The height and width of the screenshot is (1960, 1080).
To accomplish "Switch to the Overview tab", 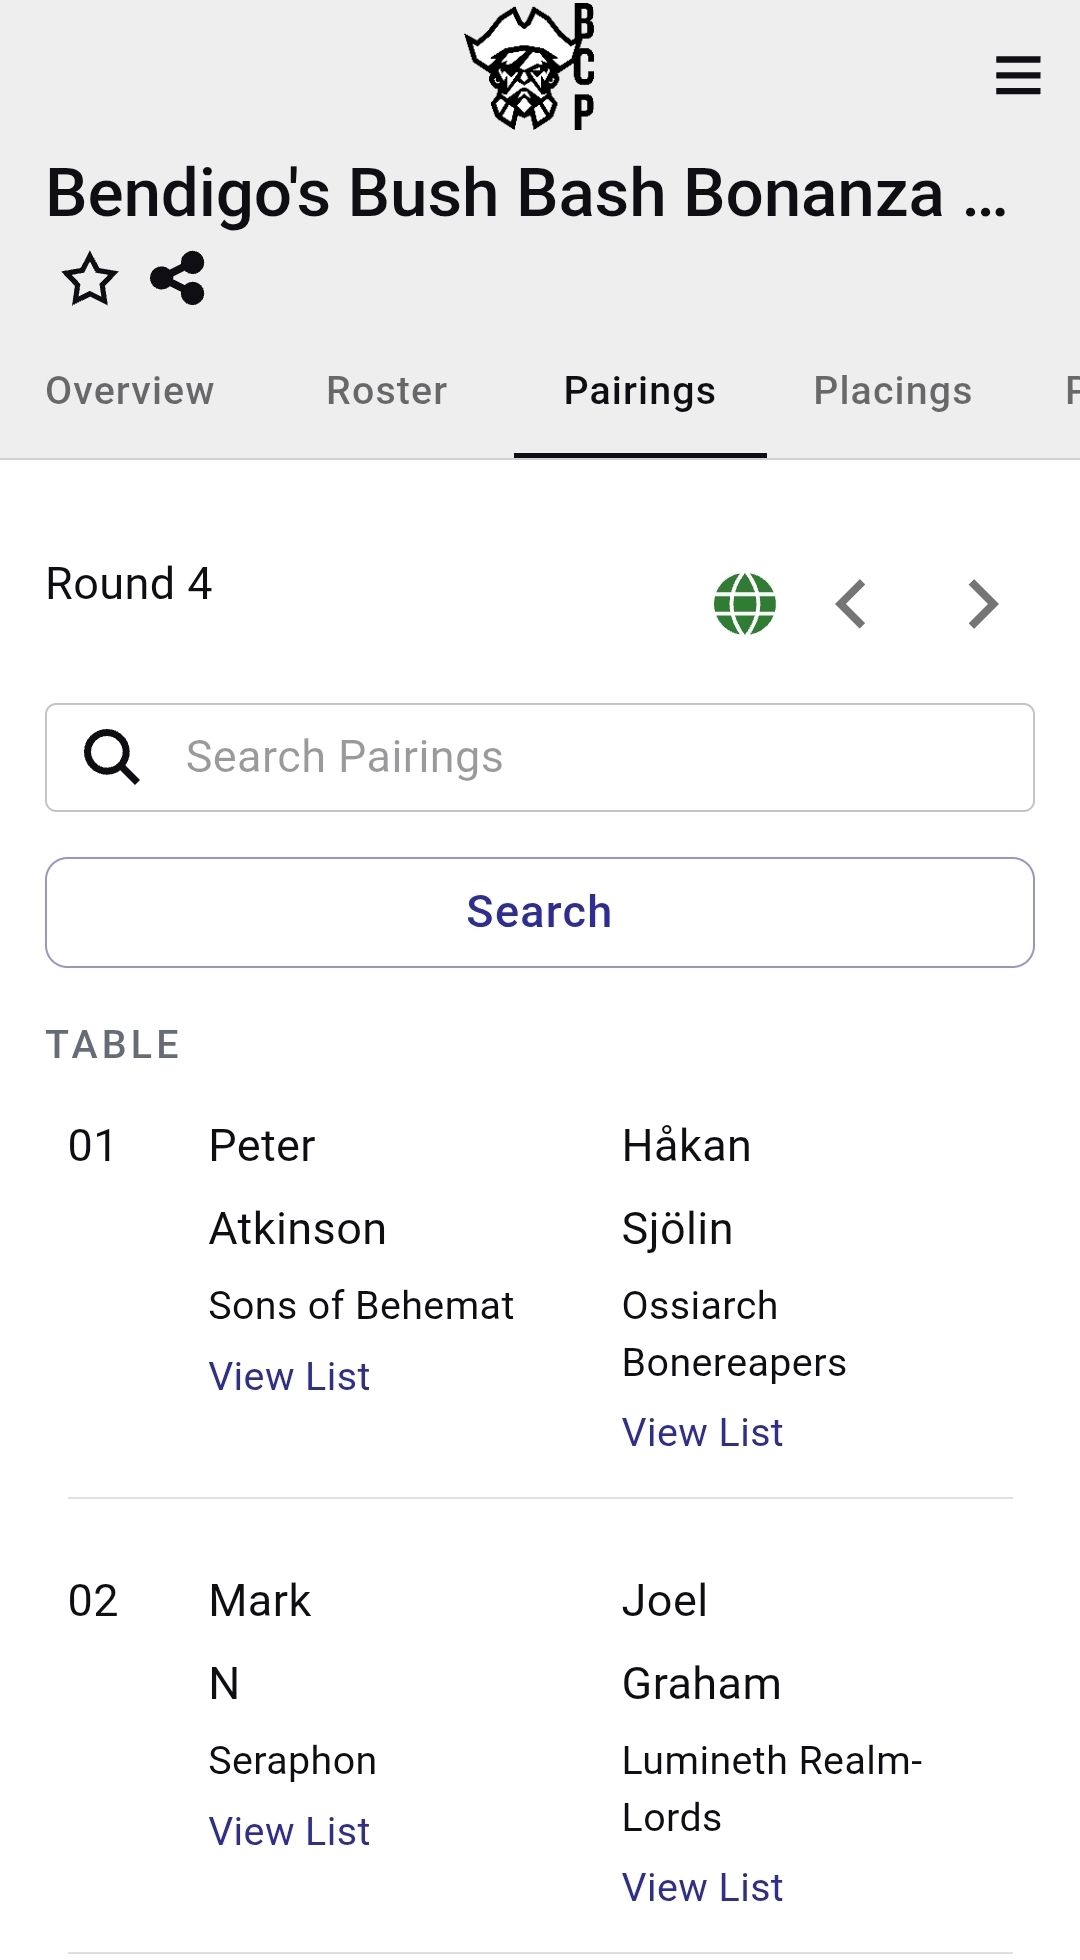I will pos(130,391).
